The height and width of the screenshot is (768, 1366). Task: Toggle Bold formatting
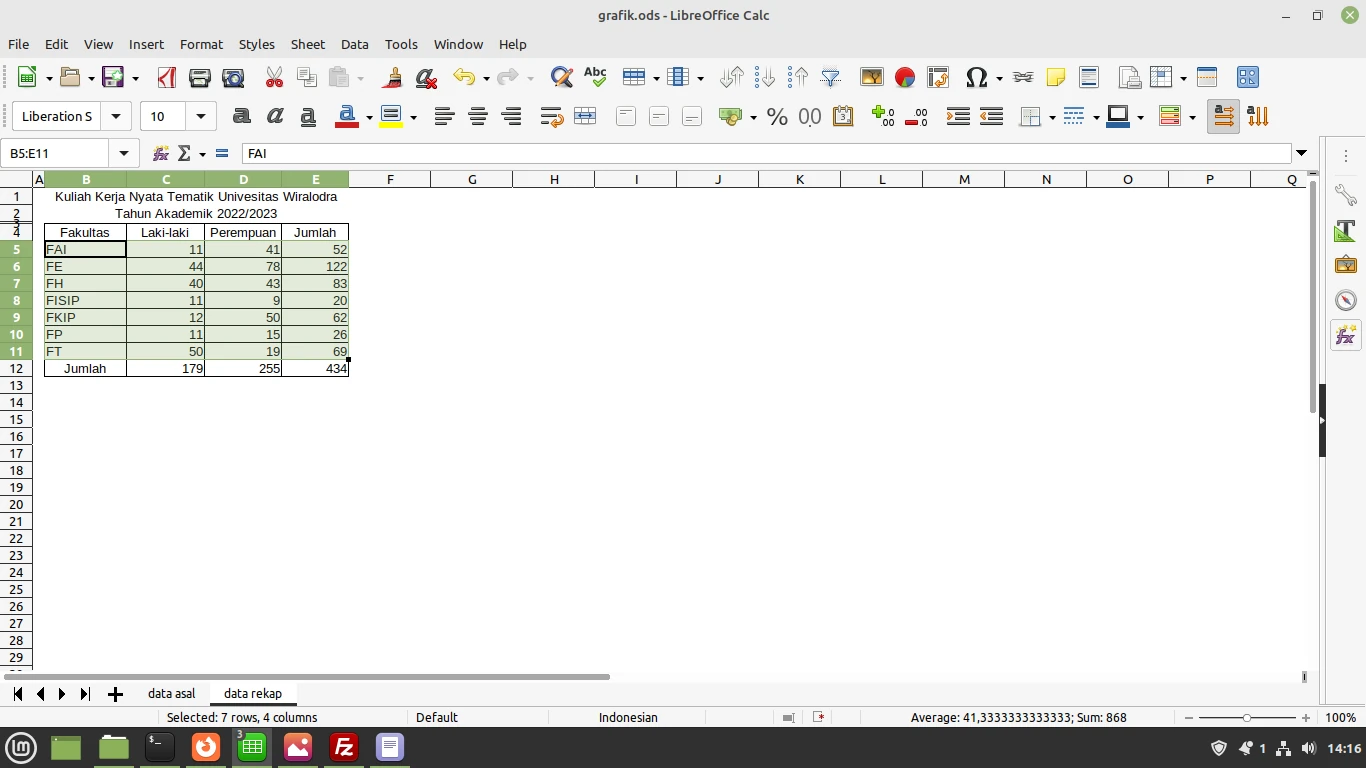[x=241, y=116]
